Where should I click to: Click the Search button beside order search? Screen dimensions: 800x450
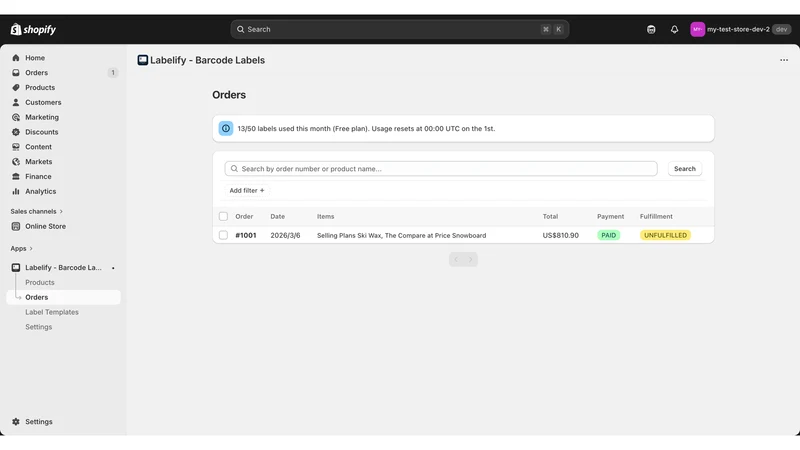685,169
